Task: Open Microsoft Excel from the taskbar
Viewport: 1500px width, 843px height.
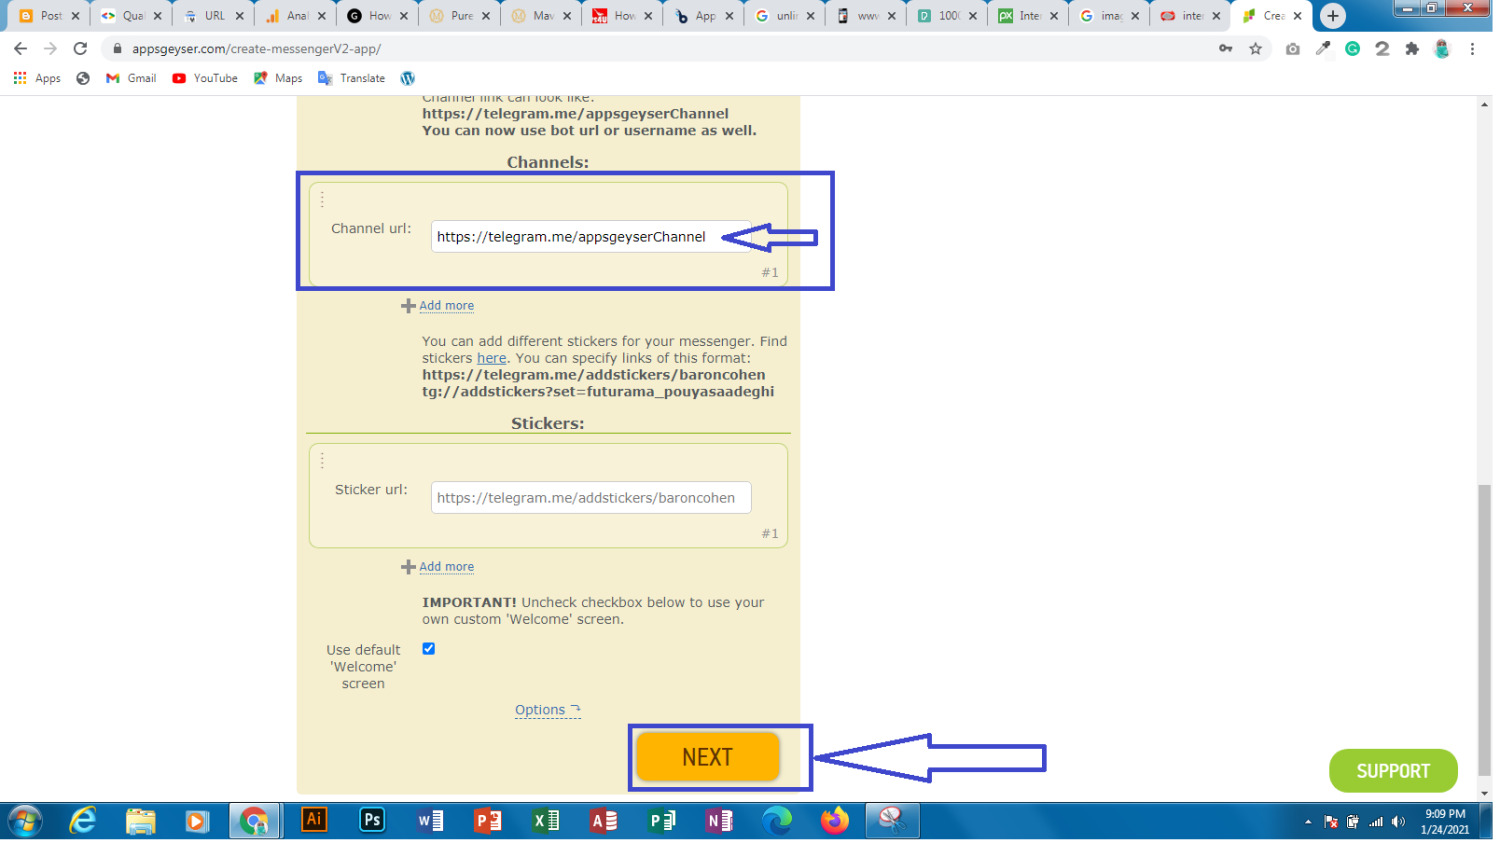Action: pos(546,821)
